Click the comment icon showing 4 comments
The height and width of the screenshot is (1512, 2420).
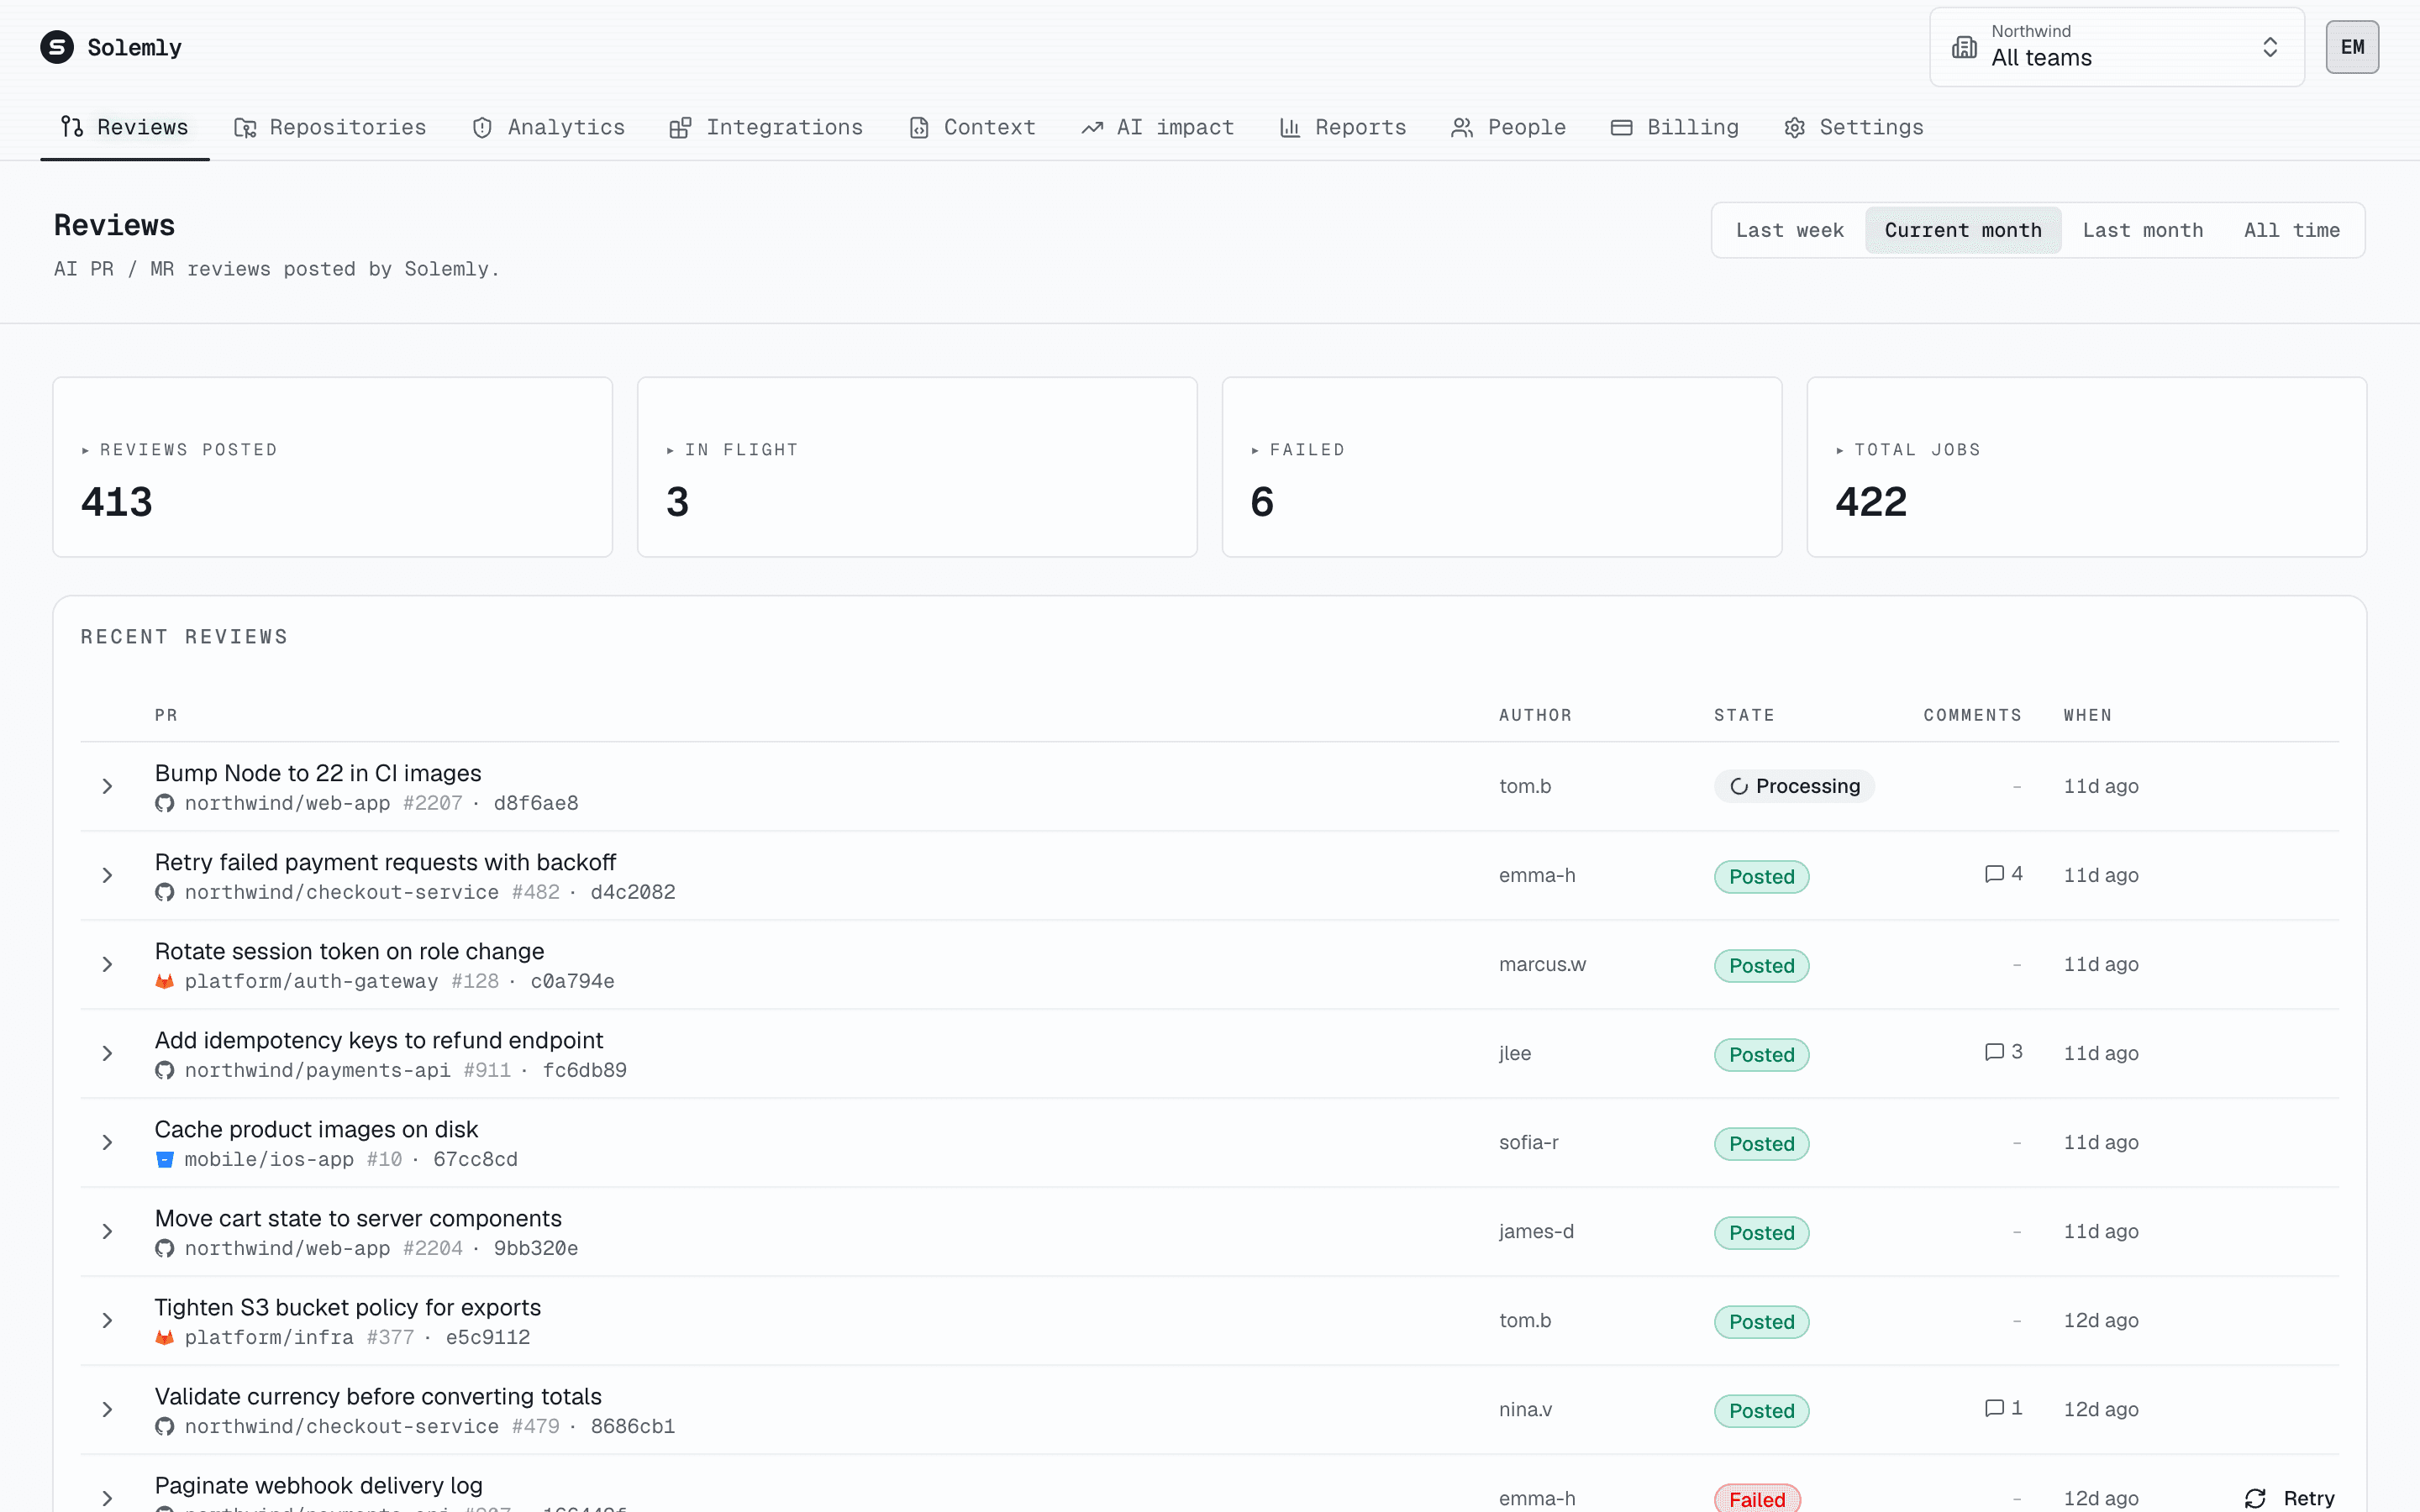(1994, 874)
